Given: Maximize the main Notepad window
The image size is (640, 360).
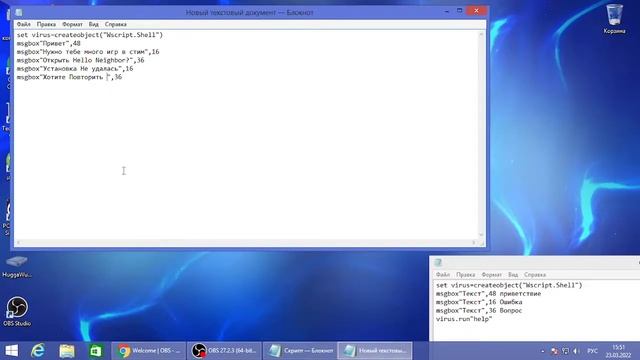Looking at the screenshot, I should (x=460, y=11).
